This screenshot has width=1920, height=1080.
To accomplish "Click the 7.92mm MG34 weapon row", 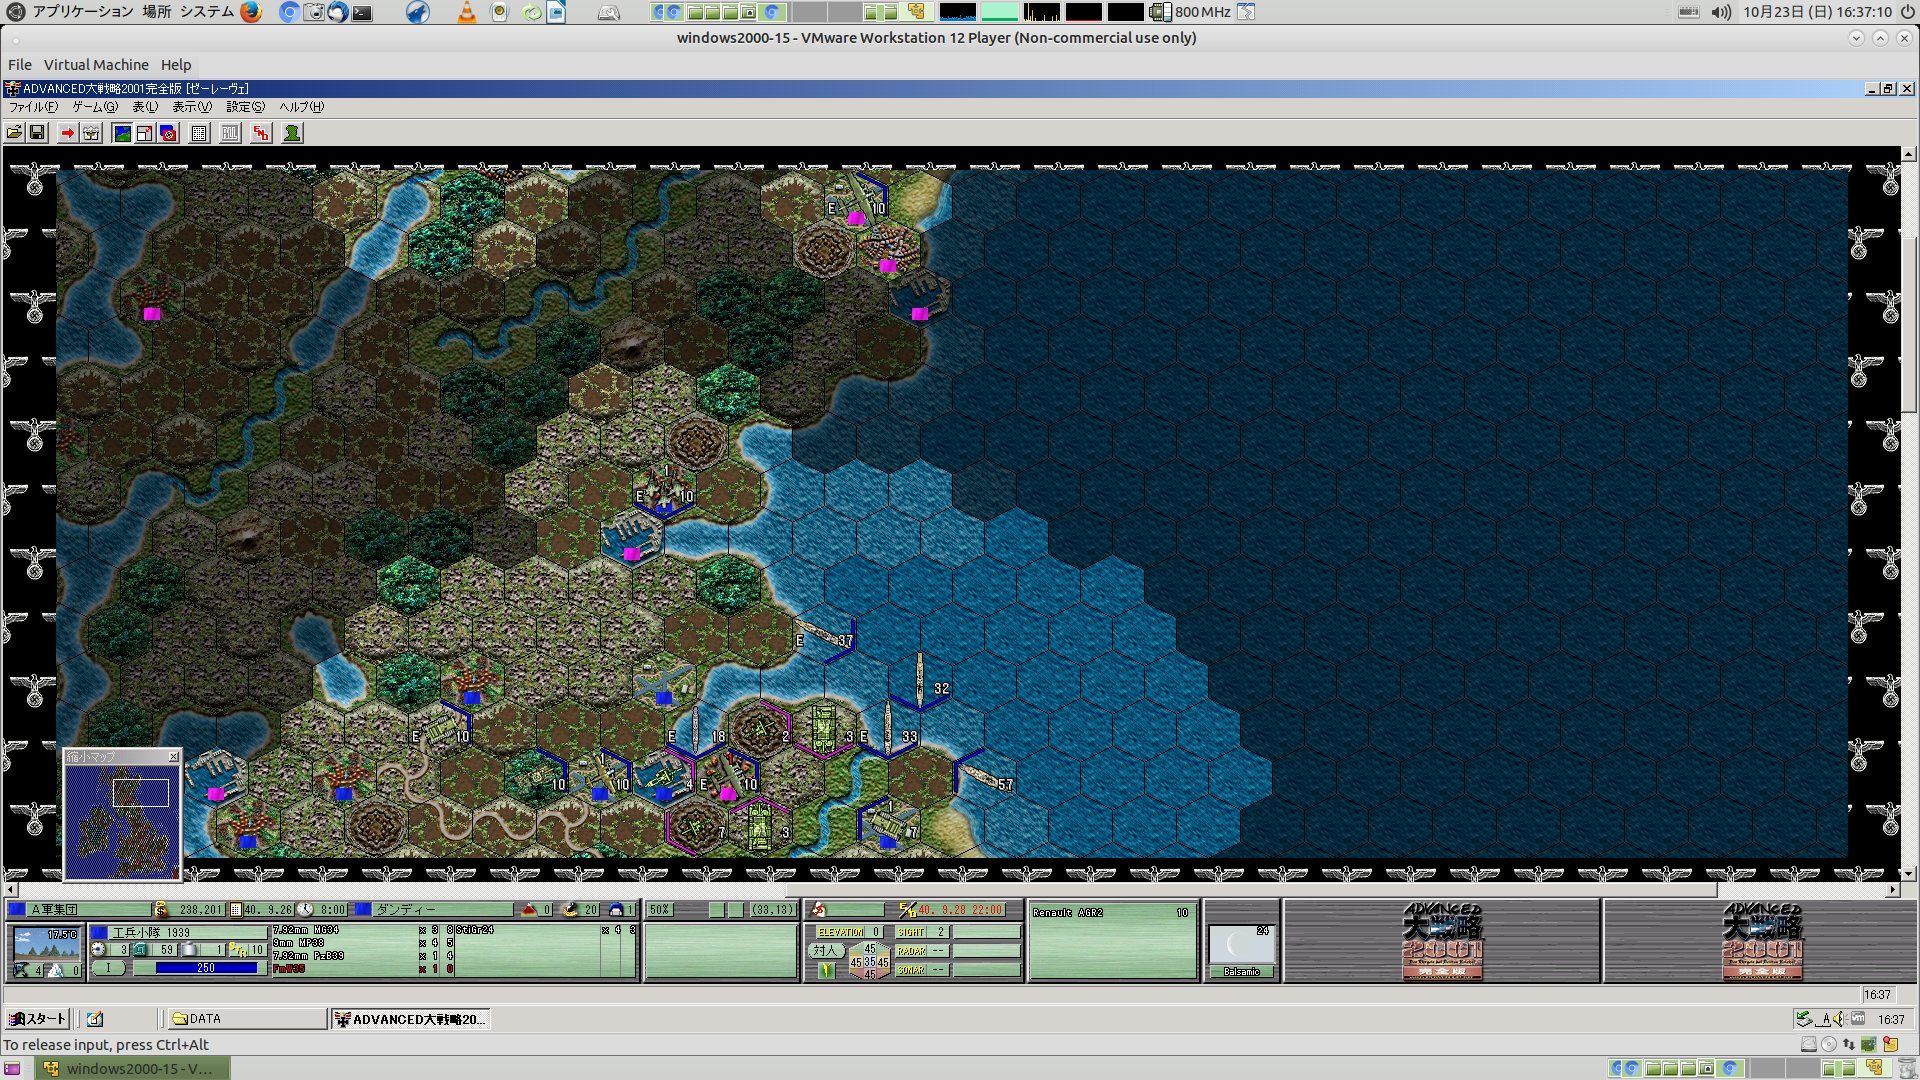I will click(364, 930).
